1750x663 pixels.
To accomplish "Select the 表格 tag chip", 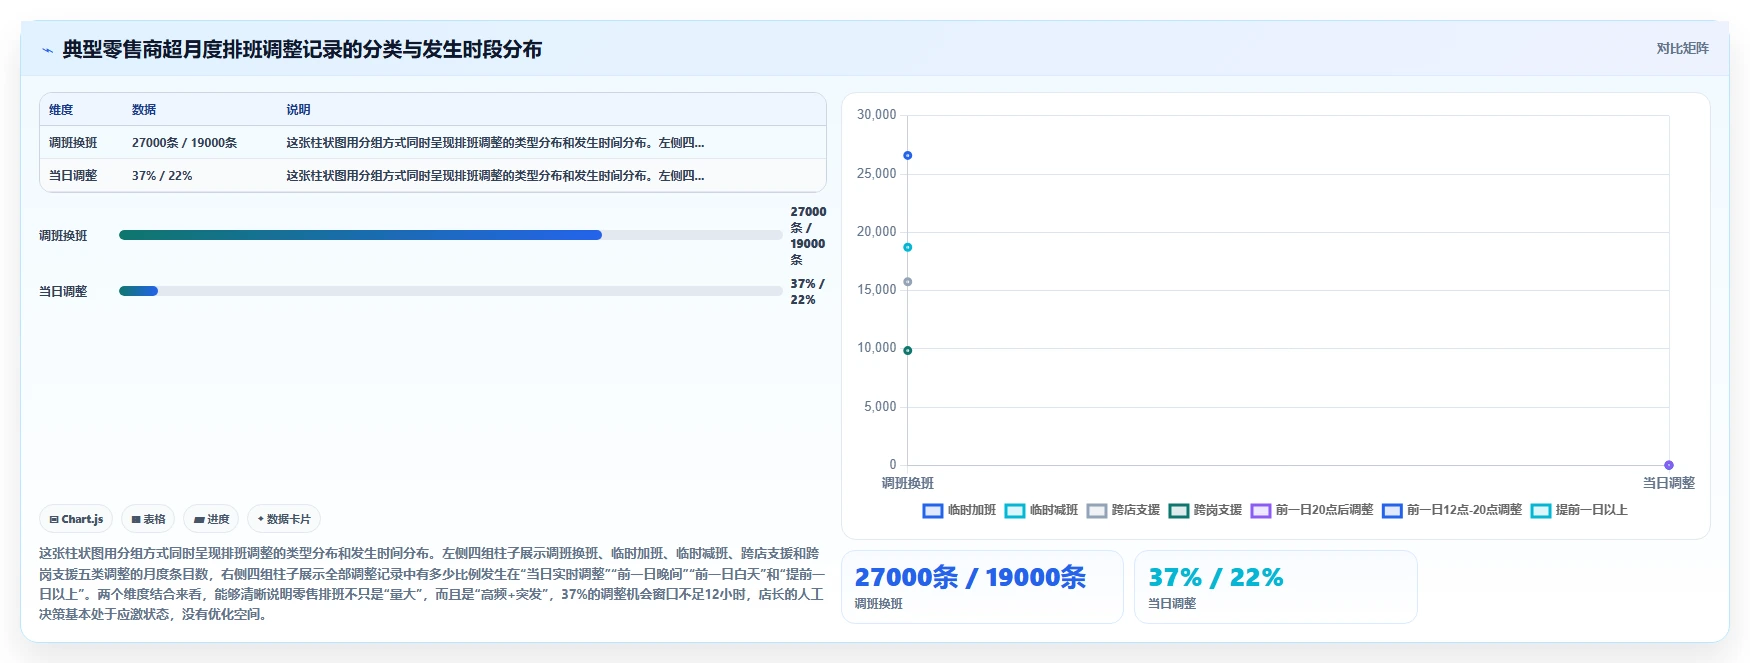I will coord(148,519).
